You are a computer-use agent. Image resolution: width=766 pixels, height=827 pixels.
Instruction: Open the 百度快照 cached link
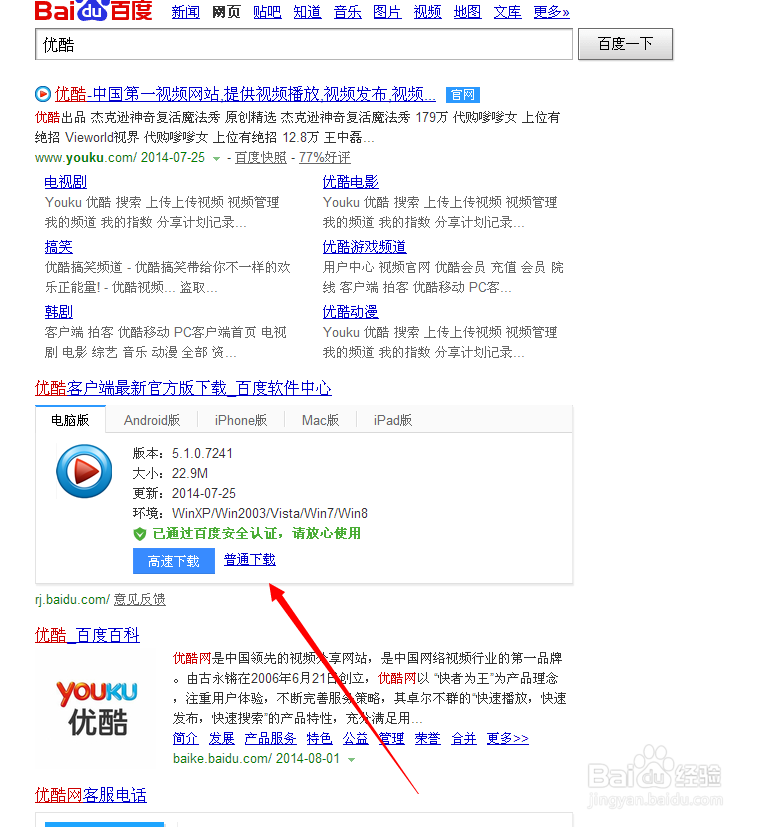pos(261,158)
